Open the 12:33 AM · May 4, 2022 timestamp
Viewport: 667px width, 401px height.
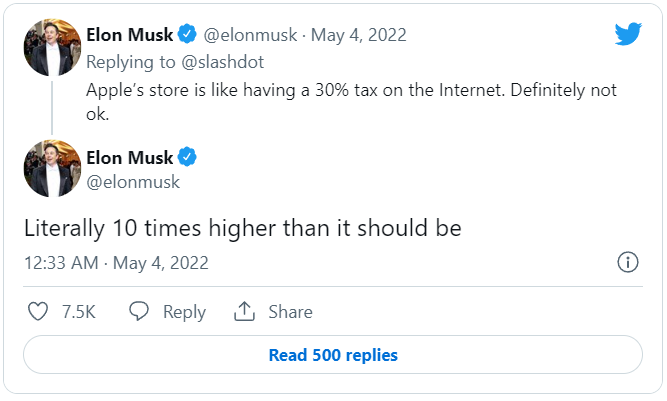116,263
